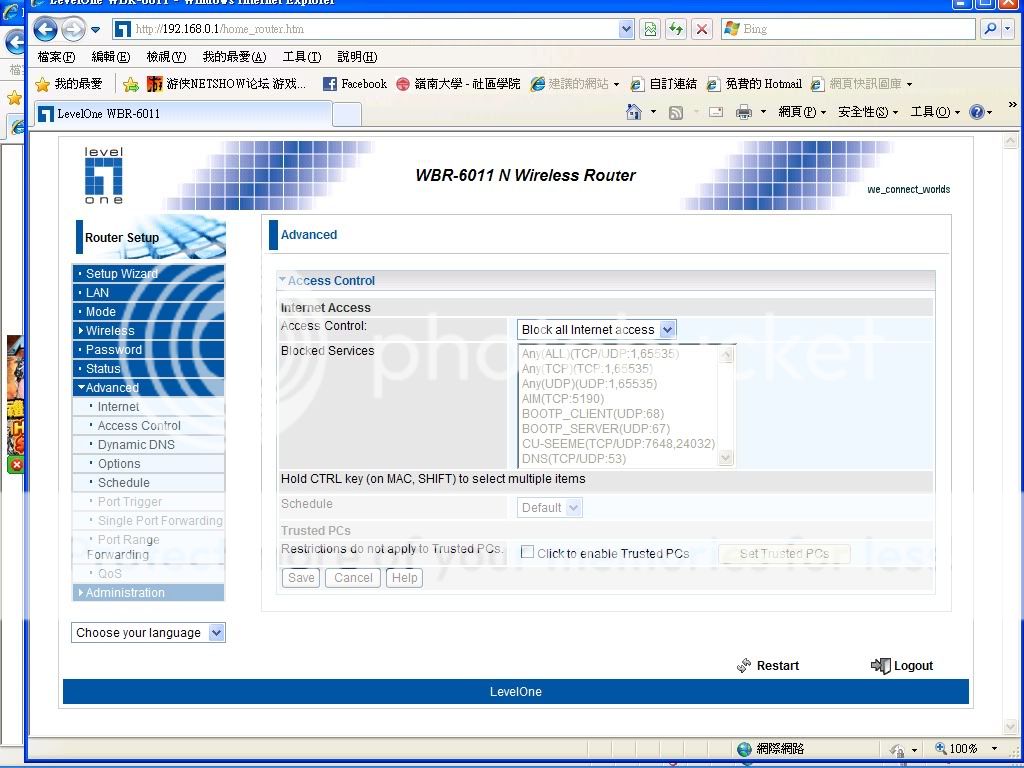Click the Stop loading red X icon
1024x768 pixels.
[702, 29]
